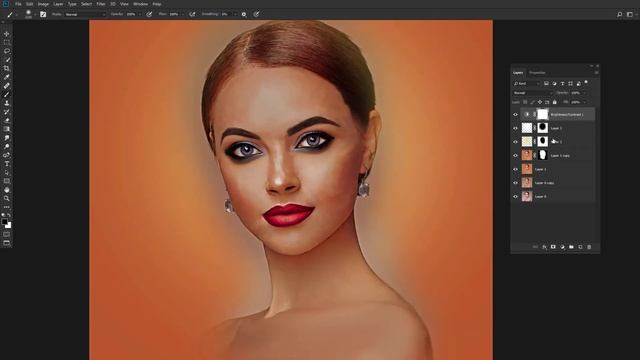
Task: Toggle pressure for opacity button
Action: [x=149, y=14]
